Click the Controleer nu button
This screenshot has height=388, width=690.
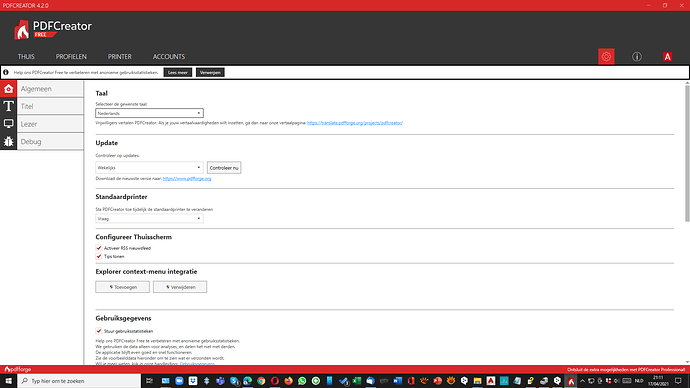click(x=224, y=168)
